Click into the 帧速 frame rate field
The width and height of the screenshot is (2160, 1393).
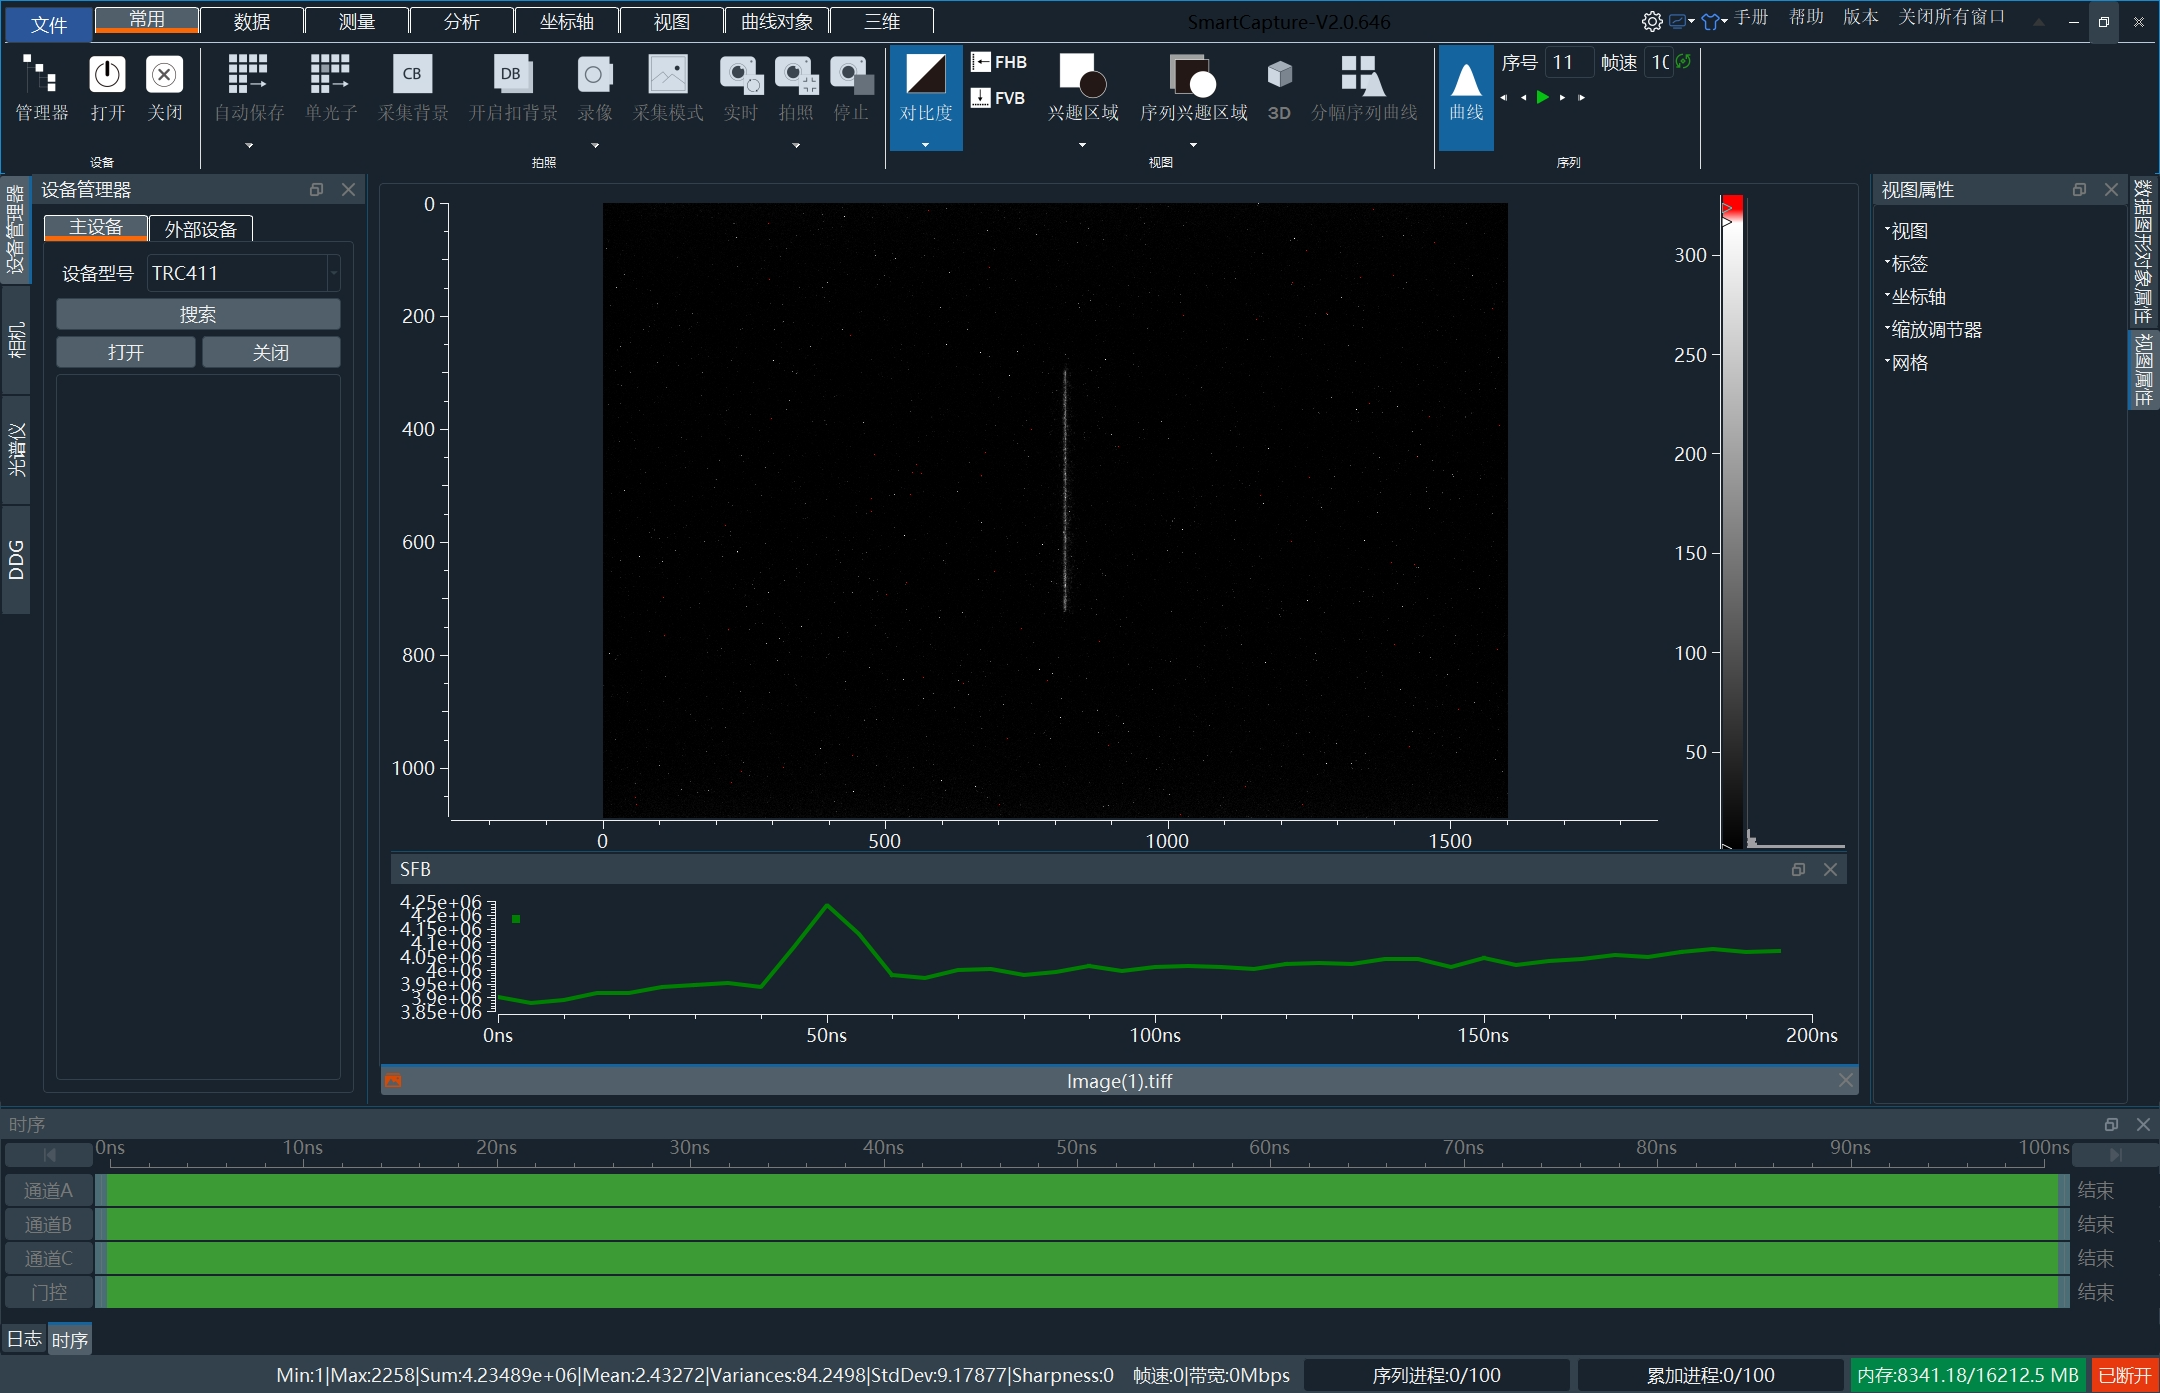pos(1659,62)
